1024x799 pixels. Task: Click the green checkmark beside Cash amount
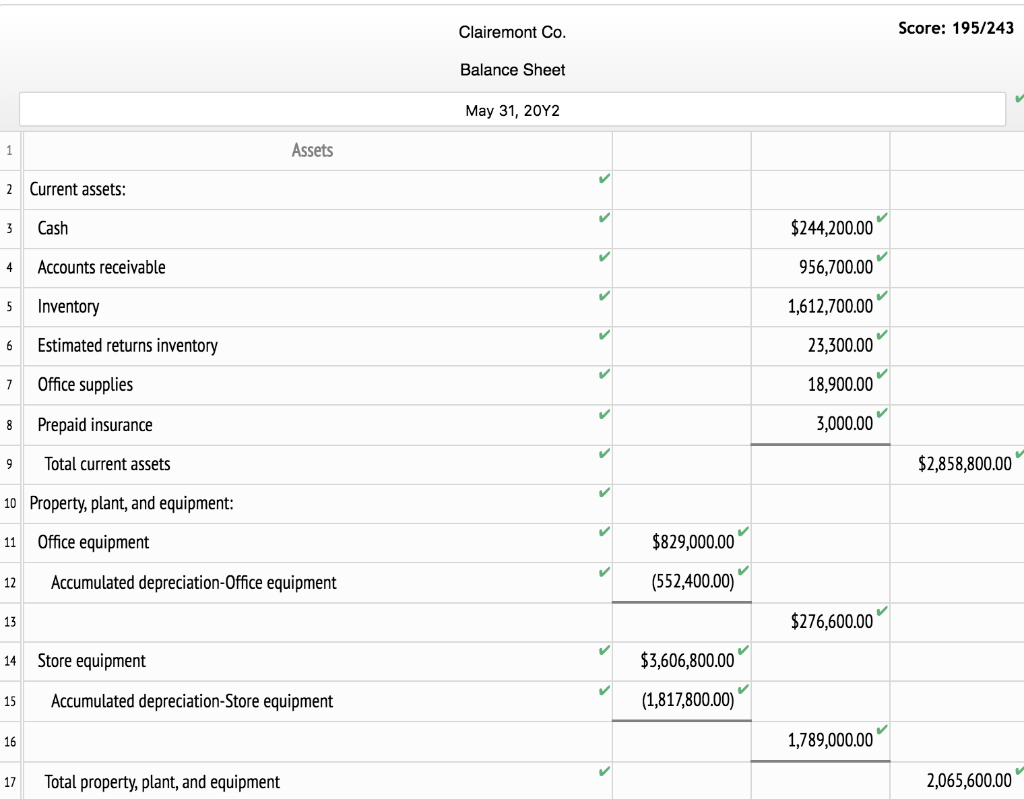click(x=879, y=219)
